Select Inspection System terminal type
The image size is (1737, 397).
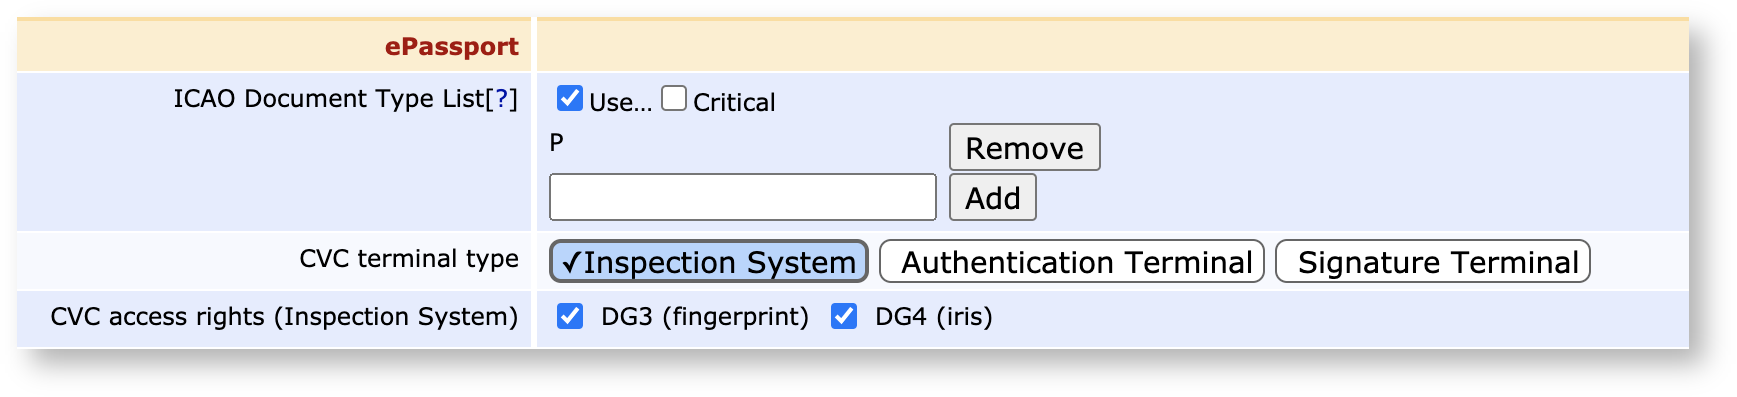click(709, 261)
